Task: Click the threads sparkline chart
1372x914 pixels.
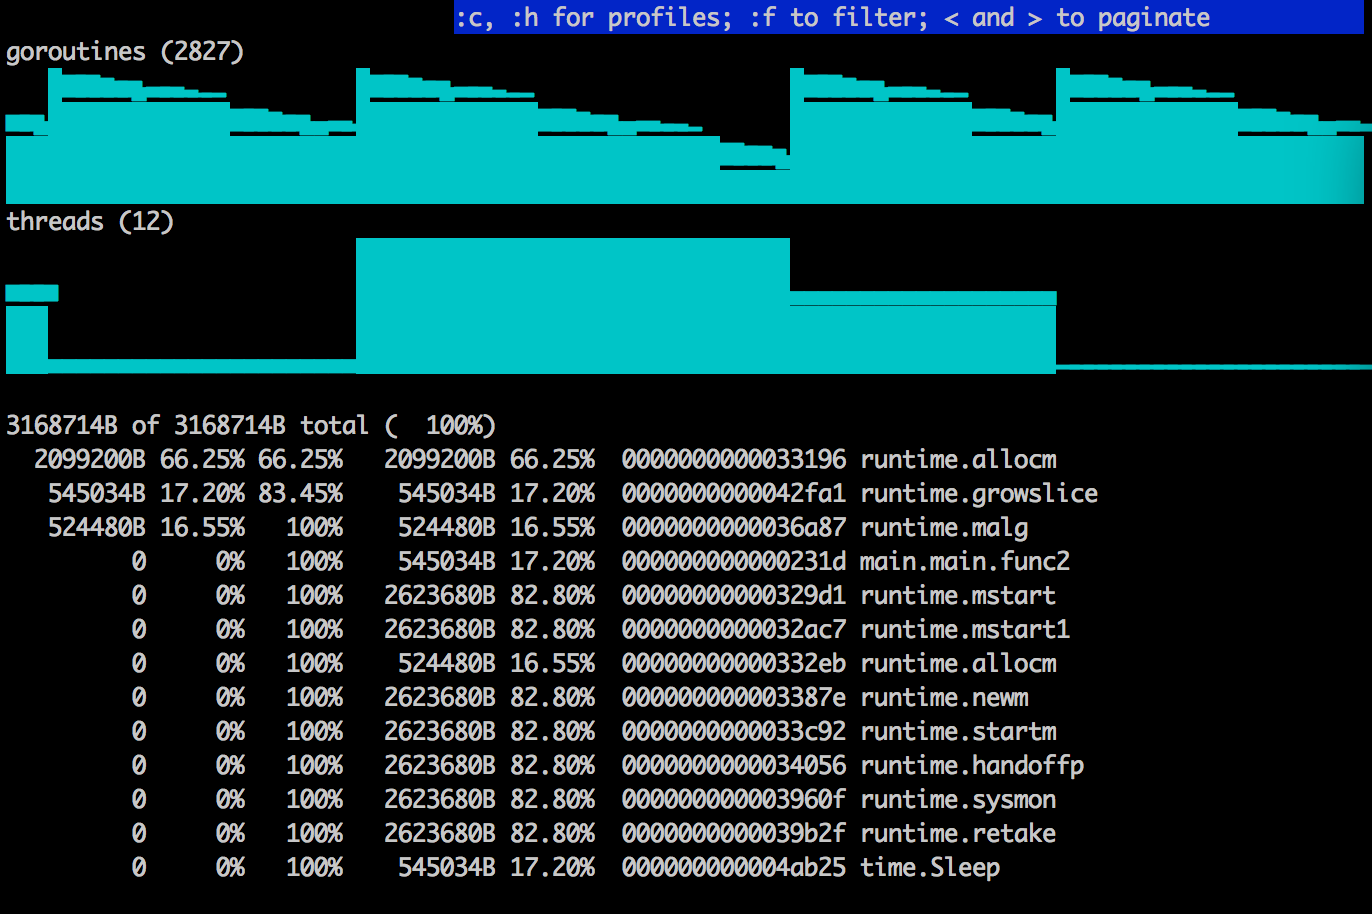Action: click(x=688, y=306)
